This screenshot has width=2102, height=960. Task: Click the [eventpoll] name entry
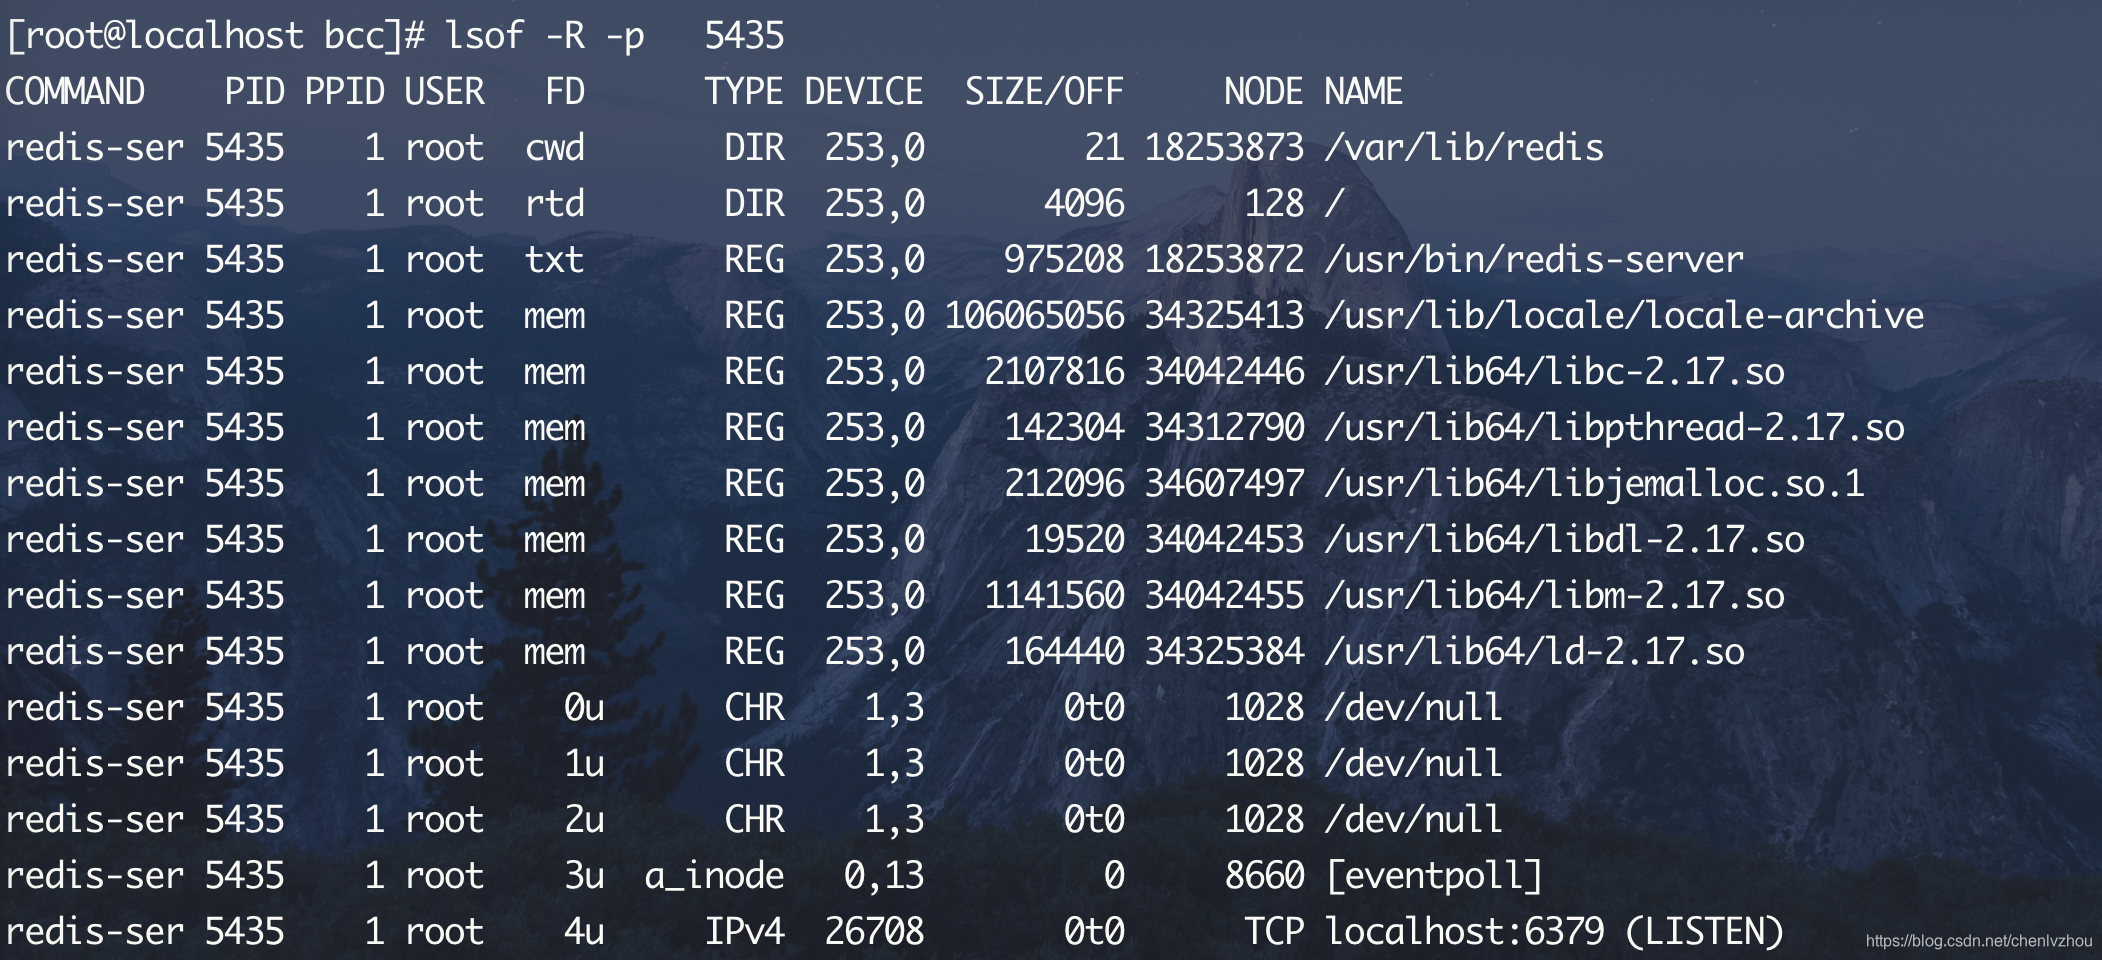pos(1435,876)
